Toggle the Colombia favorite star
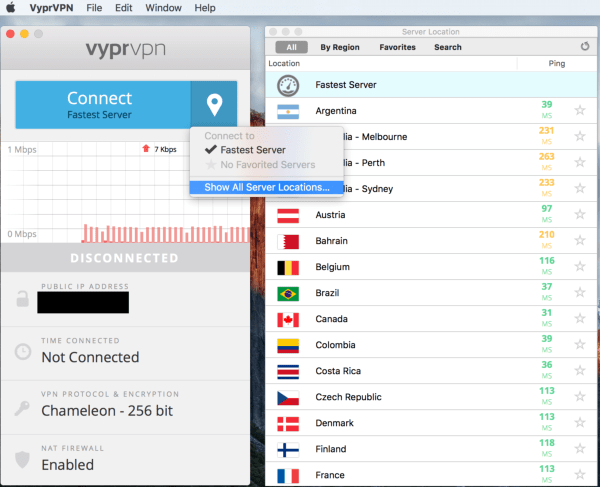 580,344
